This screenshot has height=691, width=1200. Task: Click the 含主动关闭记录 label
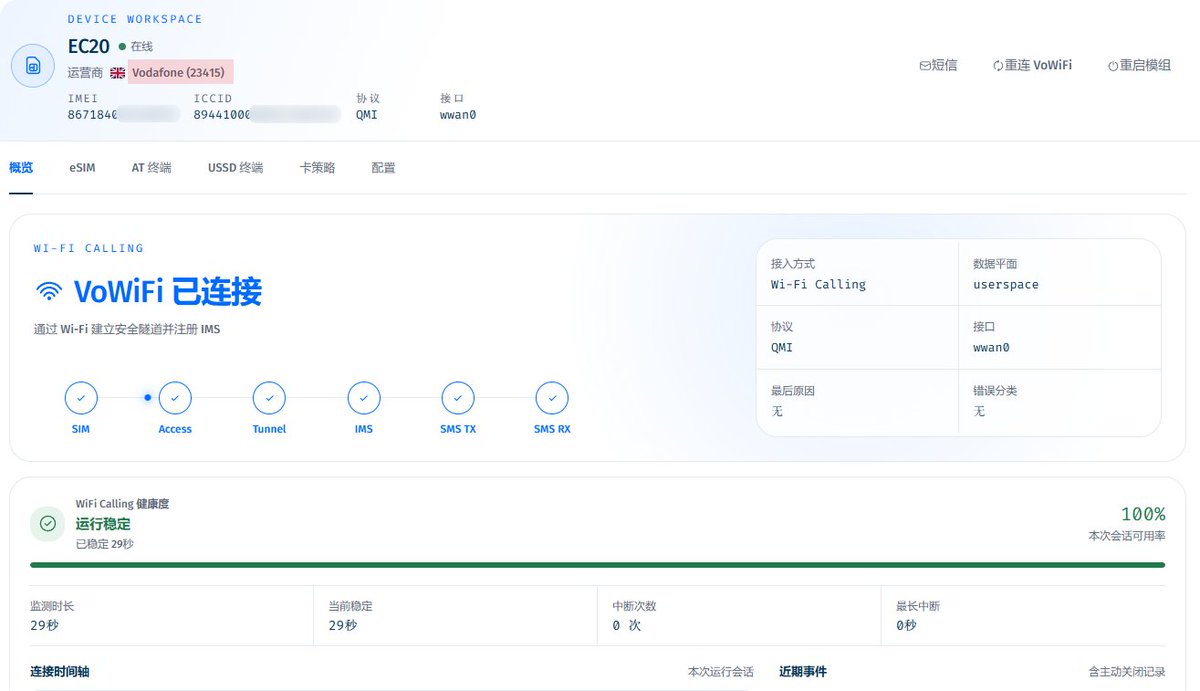[1127, 672]
